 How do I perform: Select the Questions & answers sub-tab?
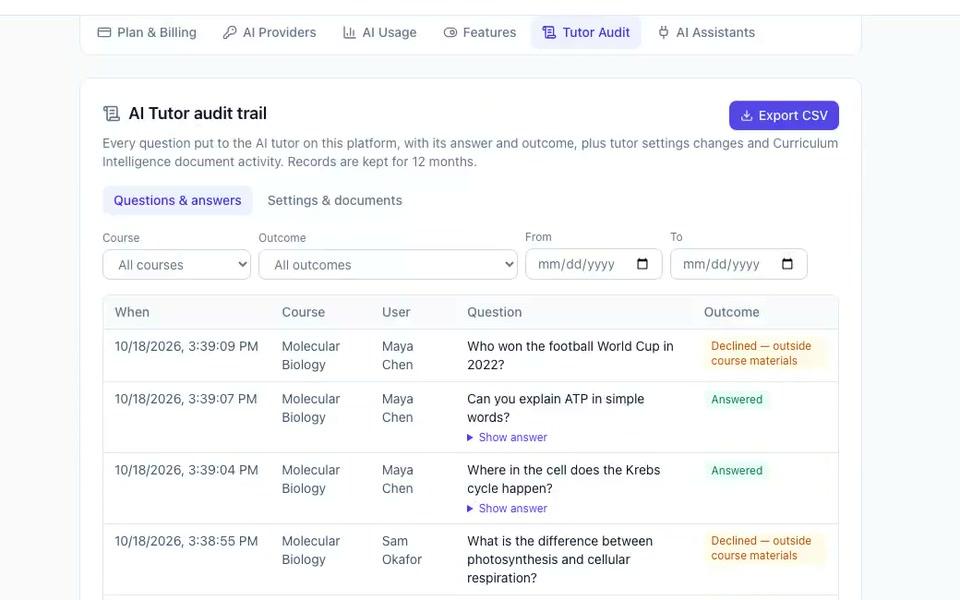pyautogui.click(x=178, y=200)
